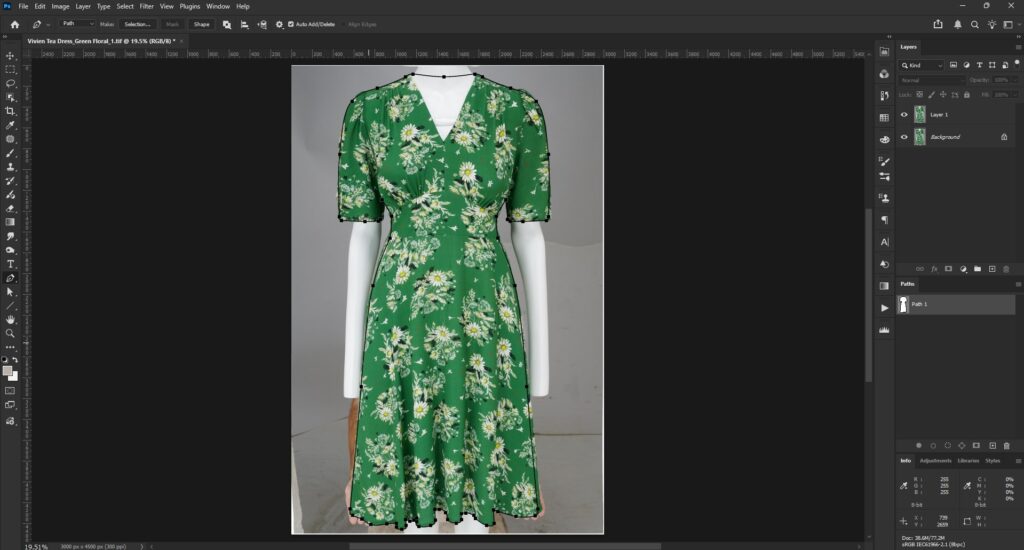Fill path with foreground color icon
This screenshot has height=550, width=1024.
(x=918, y=445)
